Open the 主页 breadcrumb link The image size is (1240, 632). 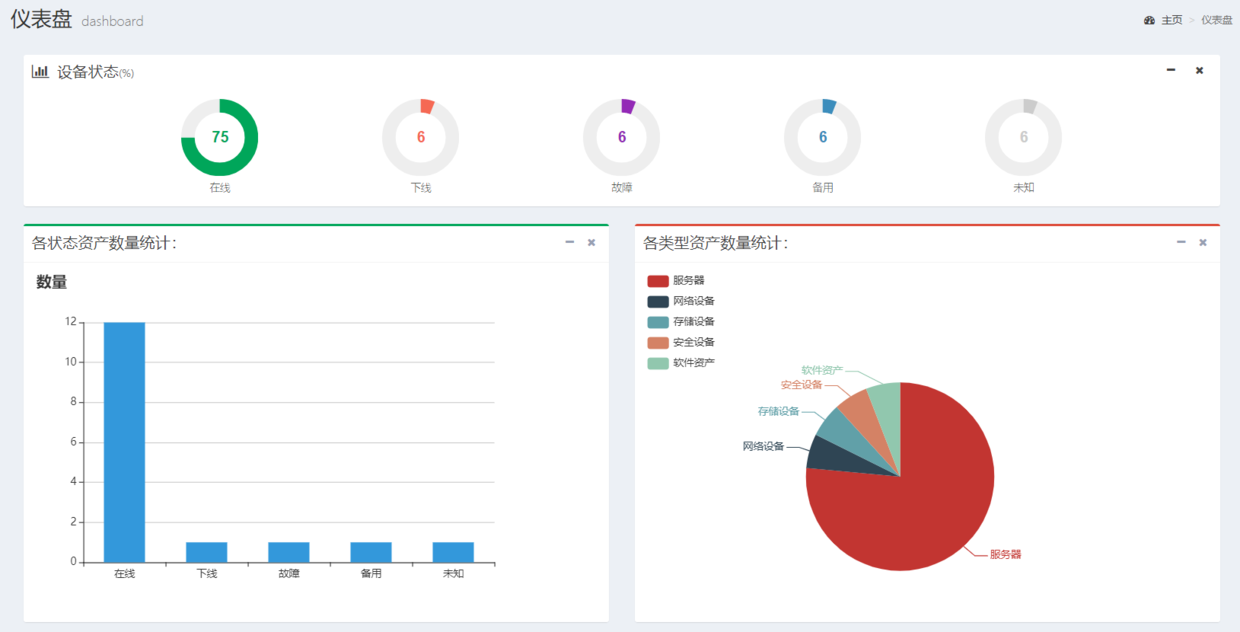click(x=1171, y=20)
